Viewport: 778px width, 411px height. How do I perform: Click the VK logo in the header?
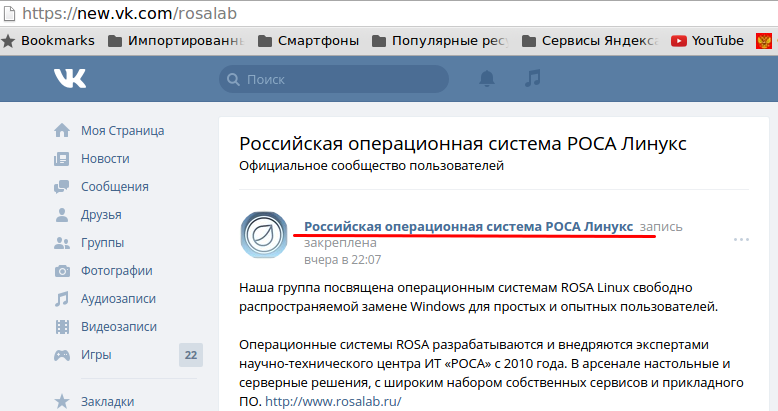70,78
